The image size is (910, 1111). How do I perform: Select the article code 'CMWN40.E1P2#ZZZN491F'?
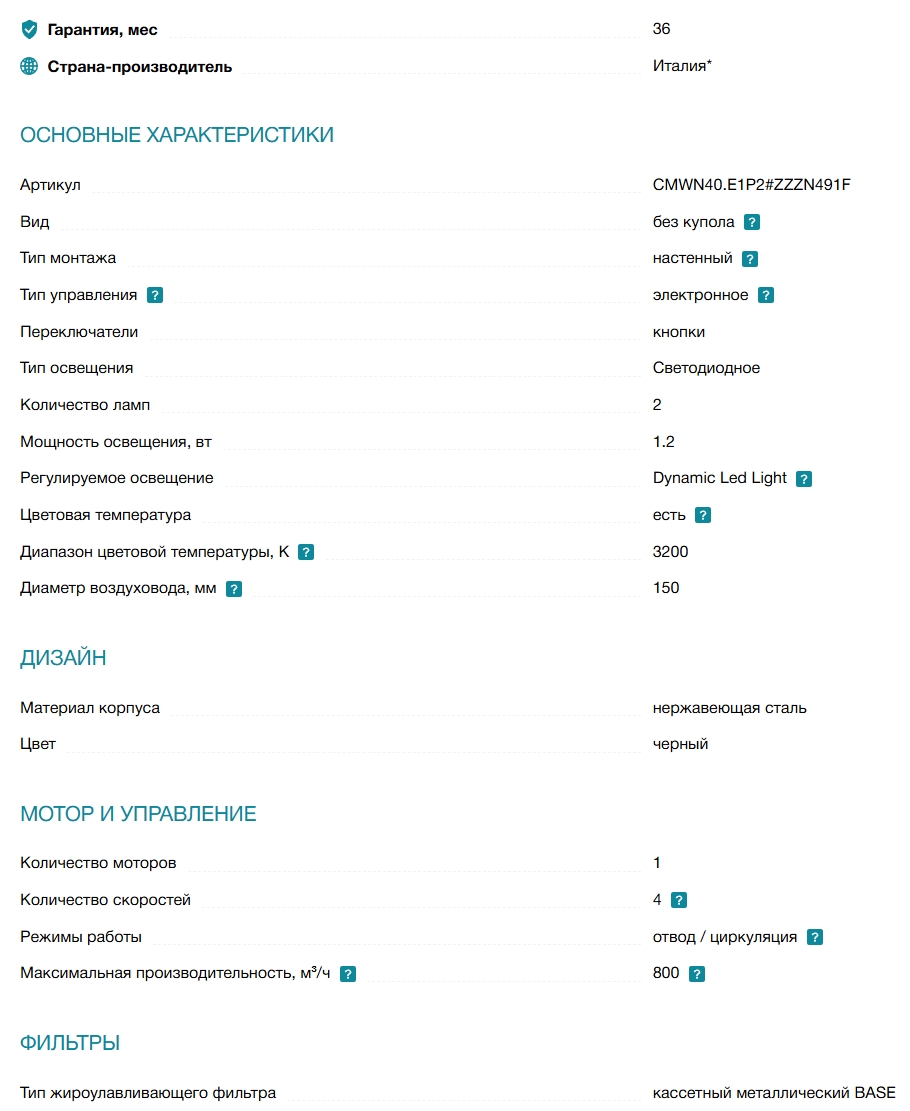tap(751, 185)
